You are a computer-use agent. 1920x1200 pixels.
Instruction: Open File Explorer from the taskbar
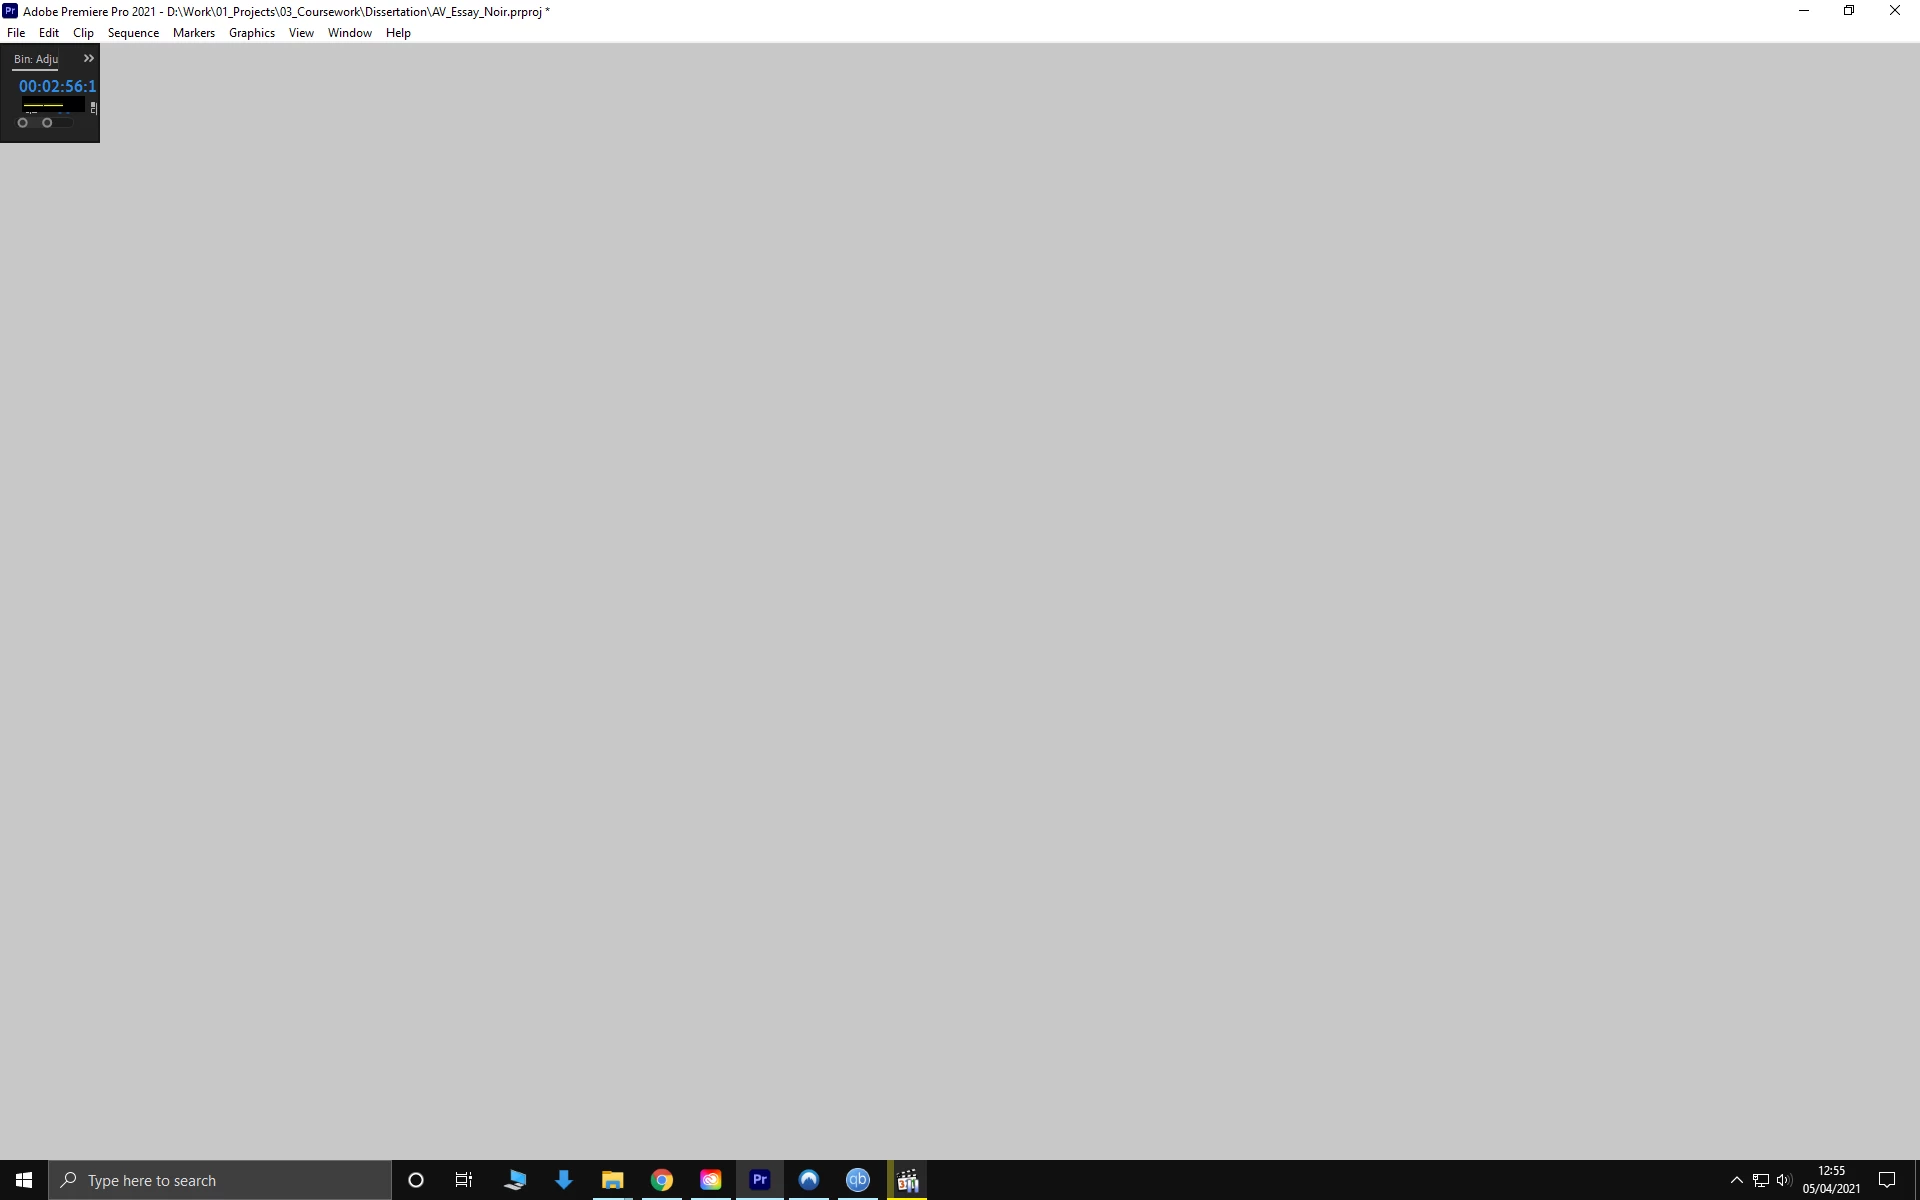click(x=613, y=1180)
